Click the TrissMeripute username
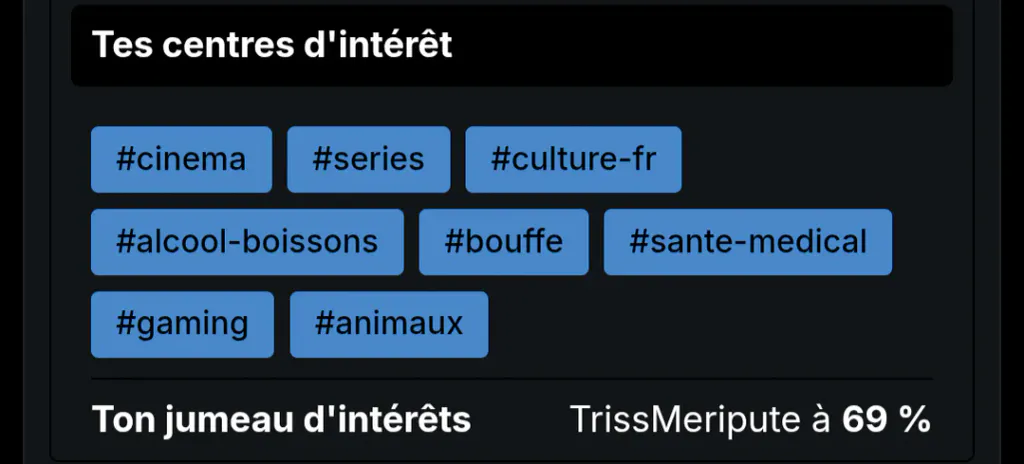The height and width of the screenshot is (464, 1024). (685, 419)
